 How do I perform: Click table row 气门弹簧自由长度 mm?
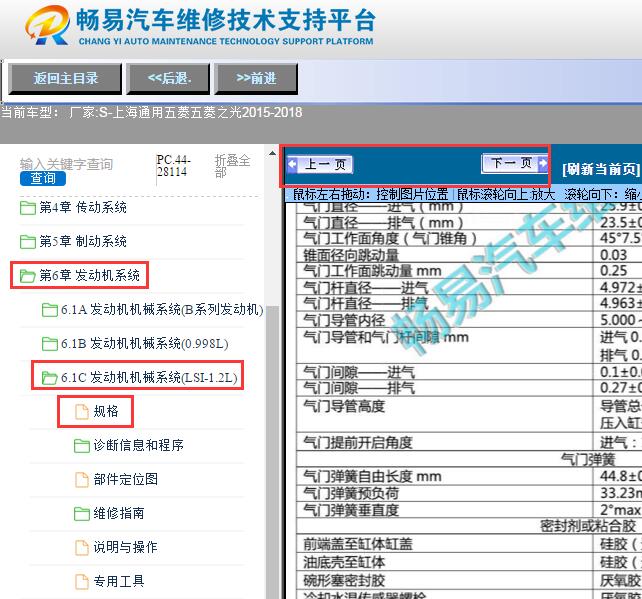click(469, 477)
